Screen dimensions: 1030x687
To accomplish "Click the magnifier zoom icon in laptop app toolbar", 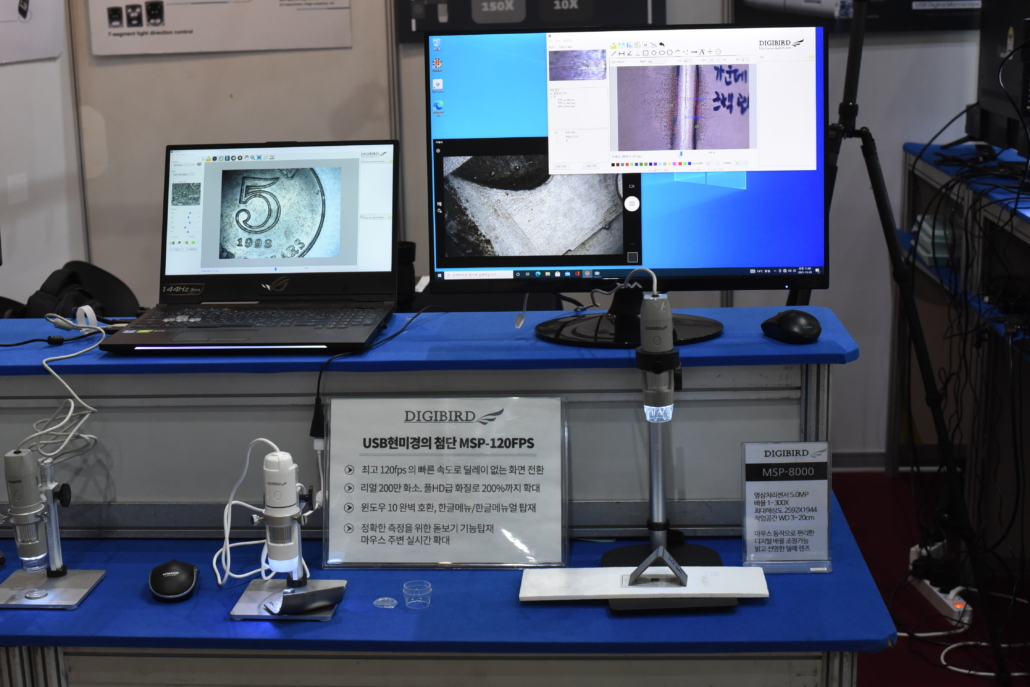I will tap(252, 158).
